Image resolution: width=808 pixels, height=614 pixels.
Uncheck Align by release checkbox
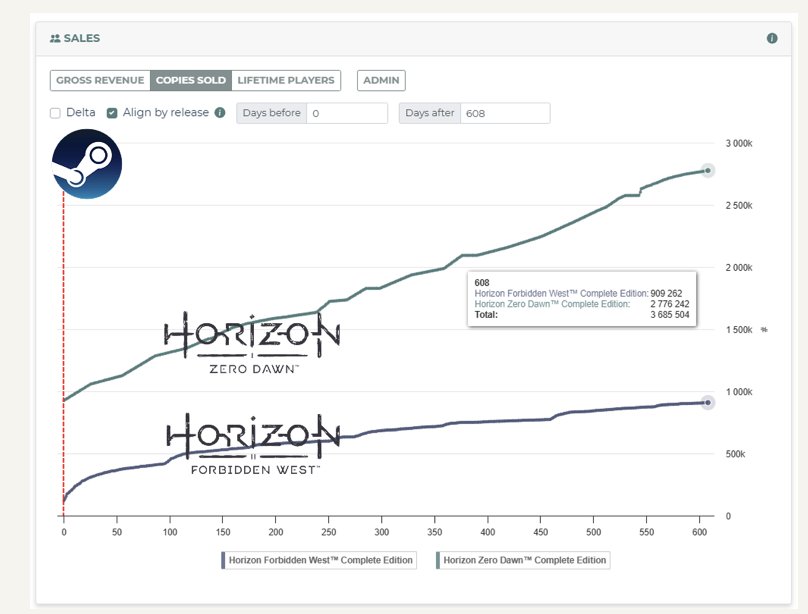(x=112, y=113)
